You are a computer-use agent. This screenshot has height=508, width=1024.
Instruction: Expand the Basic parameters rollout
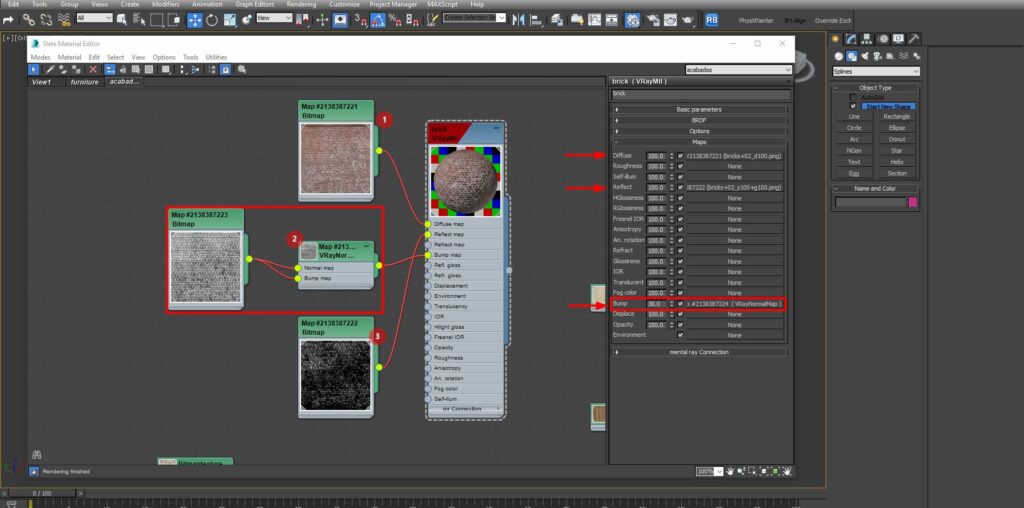click(699, 110)
